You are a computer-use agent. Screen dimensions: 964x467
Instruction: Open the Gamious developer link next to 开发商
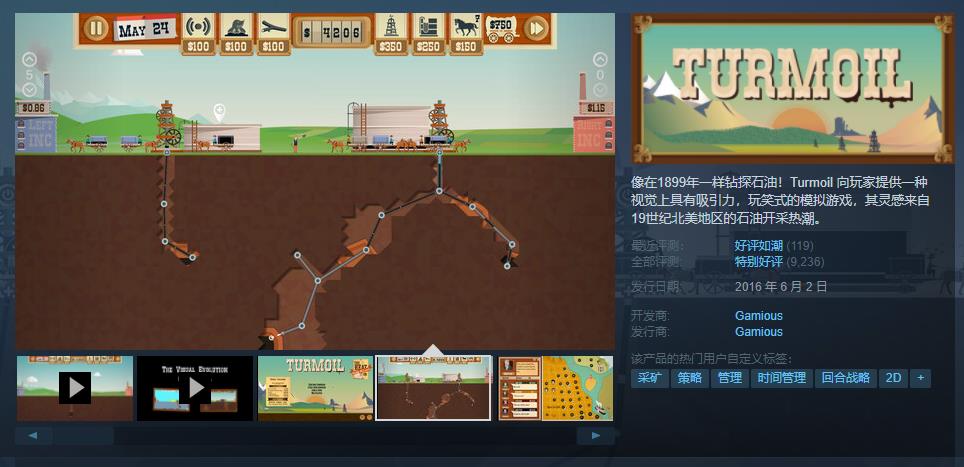click(x=759, y=316)
